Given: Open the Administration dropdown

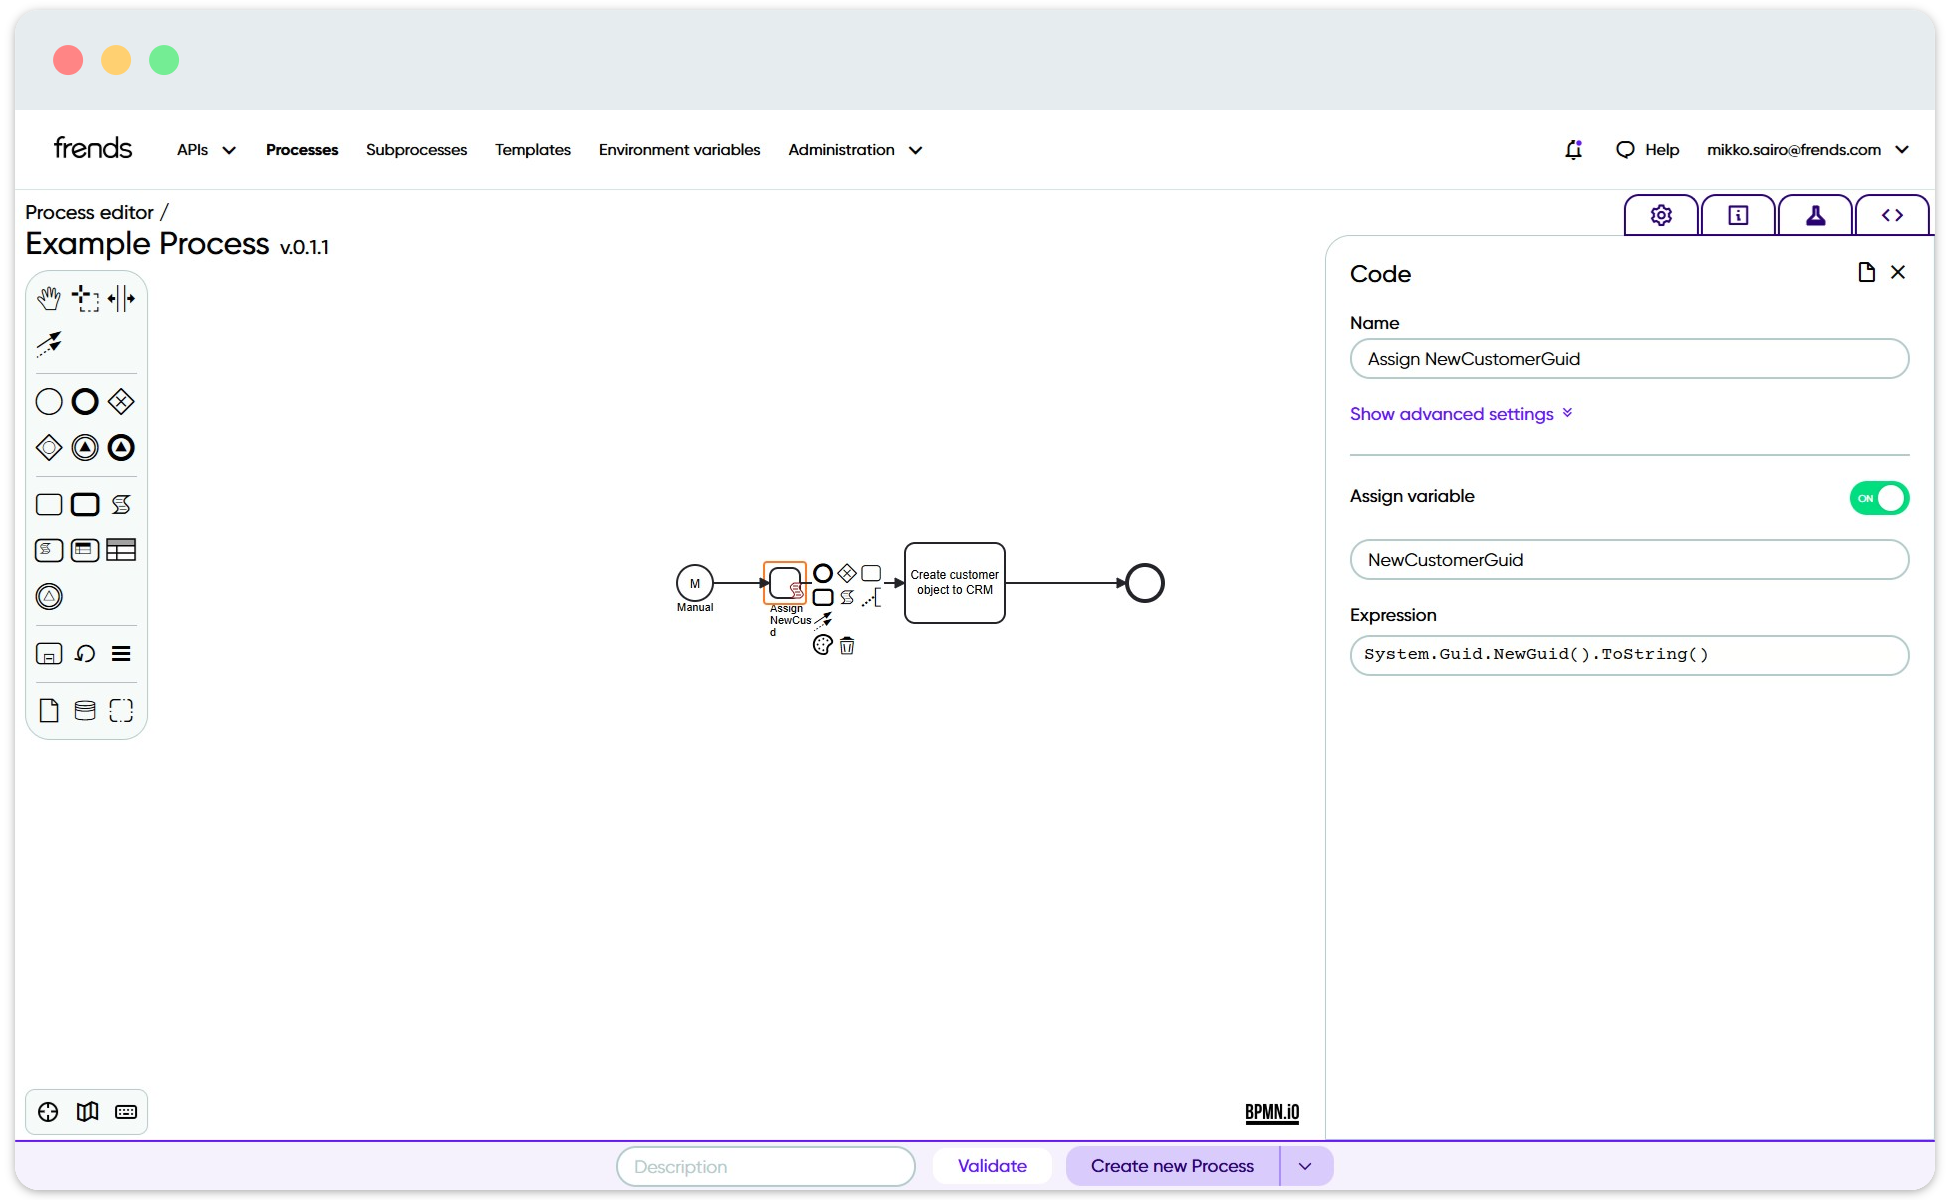Looking at the screenshot, I should click(x=855, y=149).
